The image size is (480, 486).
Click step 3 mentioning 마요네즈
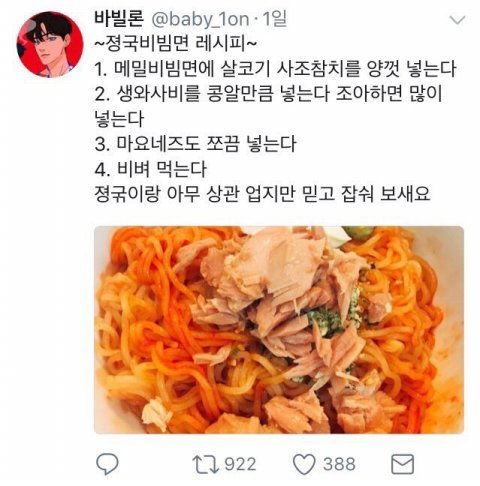[195, 144]
